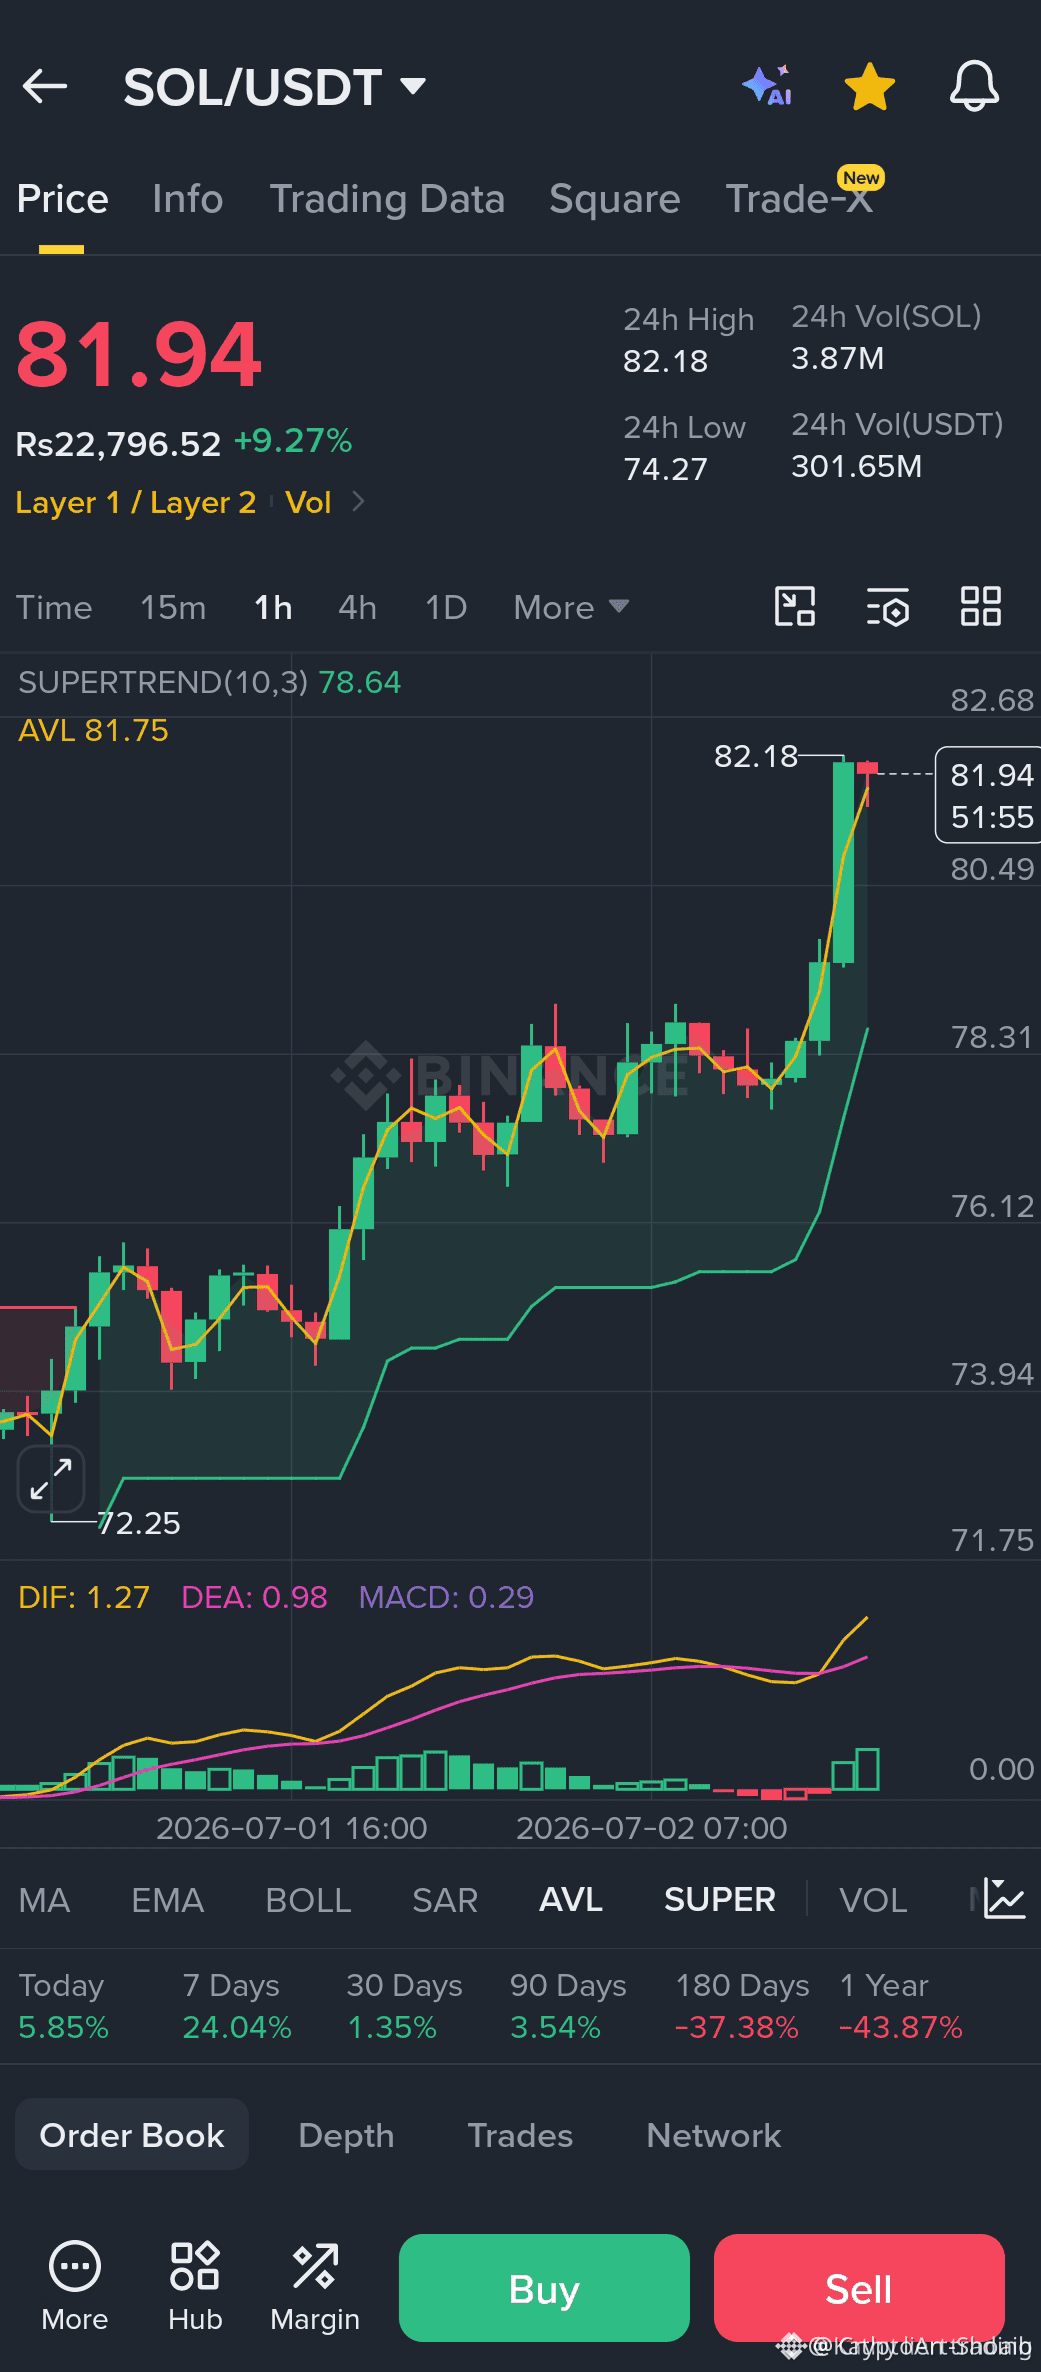Toggle the AVL indicator off
1041x2372 pixels.
click(x=571, y=1900)
